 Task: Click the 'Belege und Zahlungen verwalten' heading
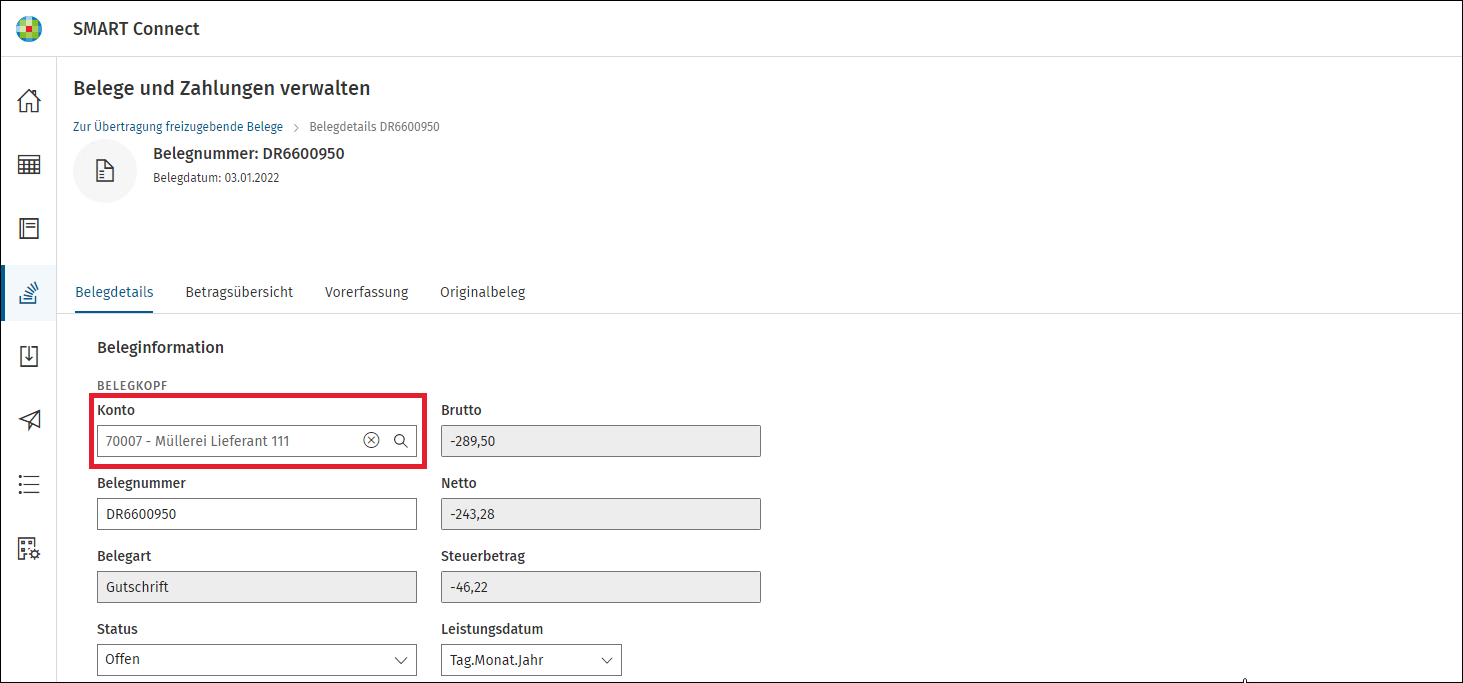[222, 88]
